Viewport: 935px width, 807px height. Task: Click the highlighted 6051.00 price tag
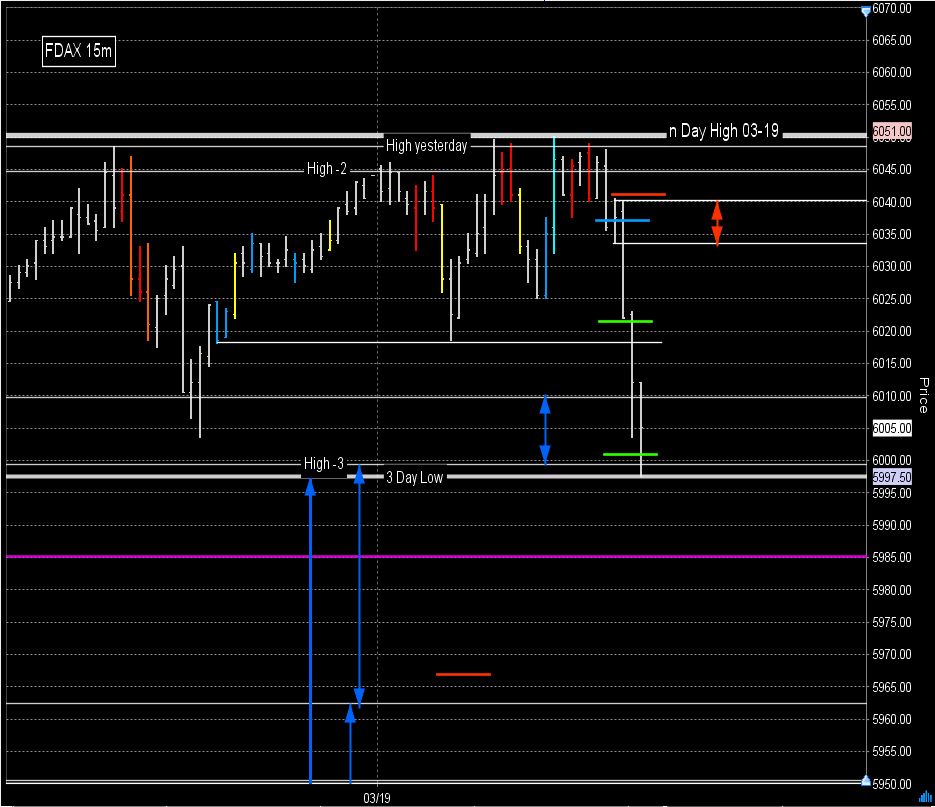tap(892, 131)
